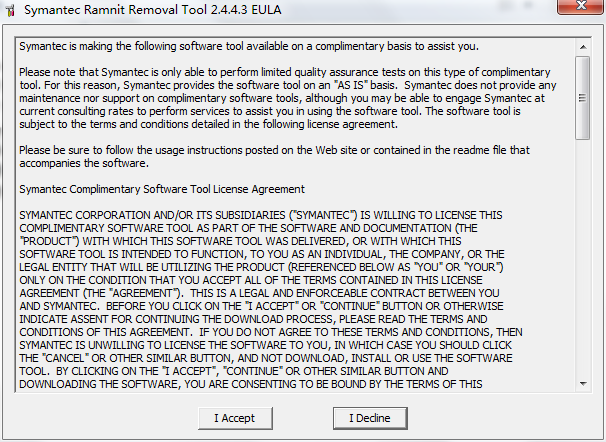606x442 pixels.
Task: Click the last visible line 'DOWNLOADING THE SOFTWARE'
Action: point(251,384)
